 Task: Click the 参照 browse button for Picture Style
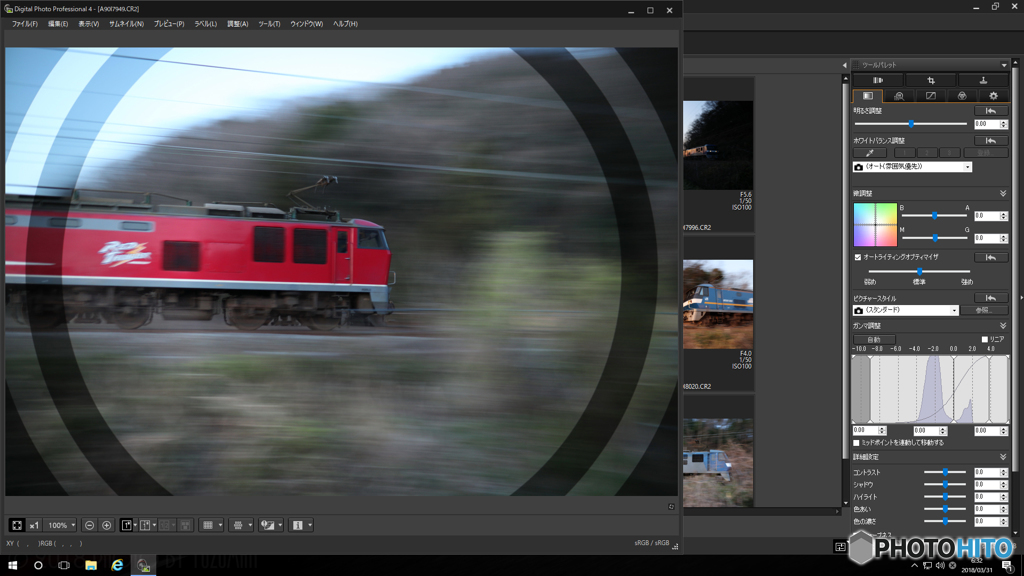point(984,310)
